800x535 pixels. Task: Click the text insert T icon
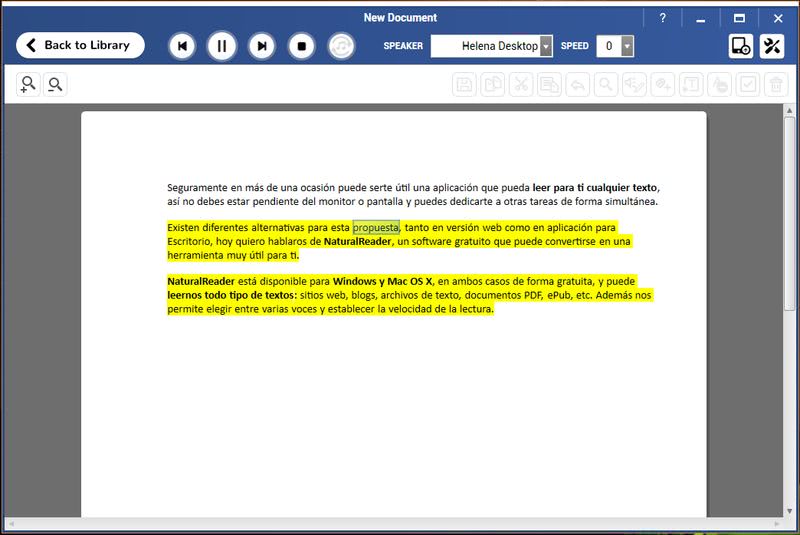[x=691, y=84]
